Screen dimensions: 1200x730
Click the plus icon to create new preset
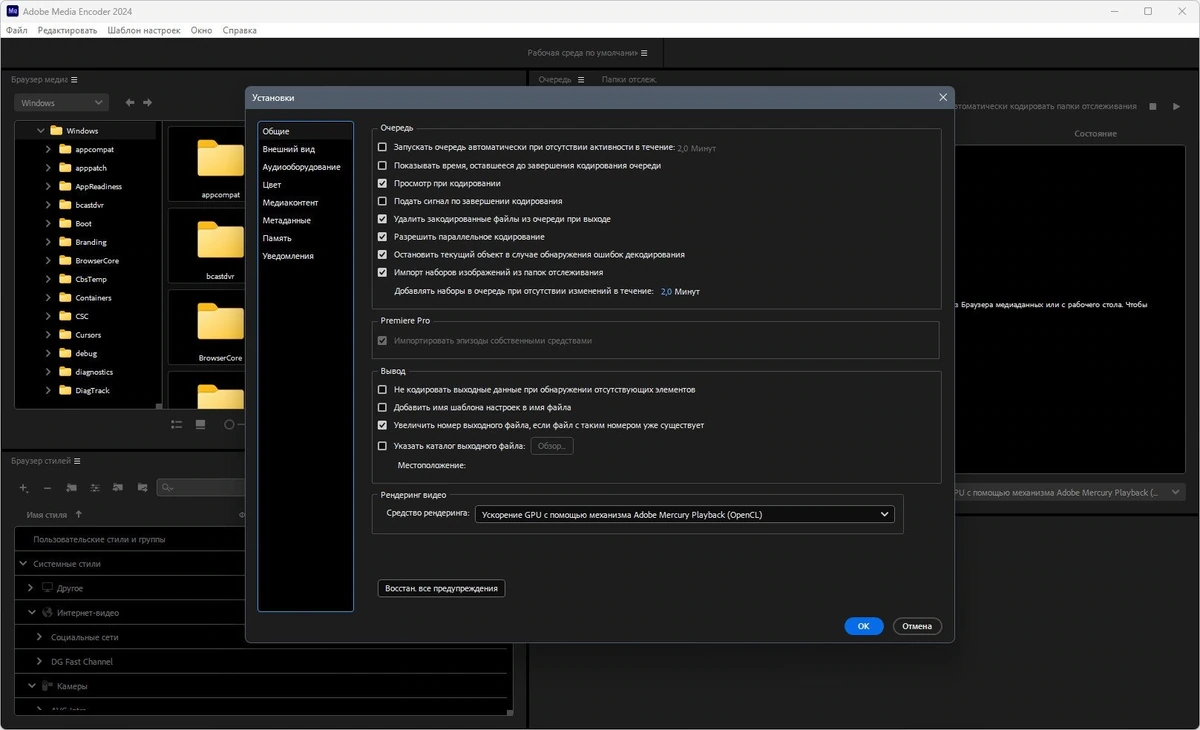pyautogui.click(x=24, y=488)
